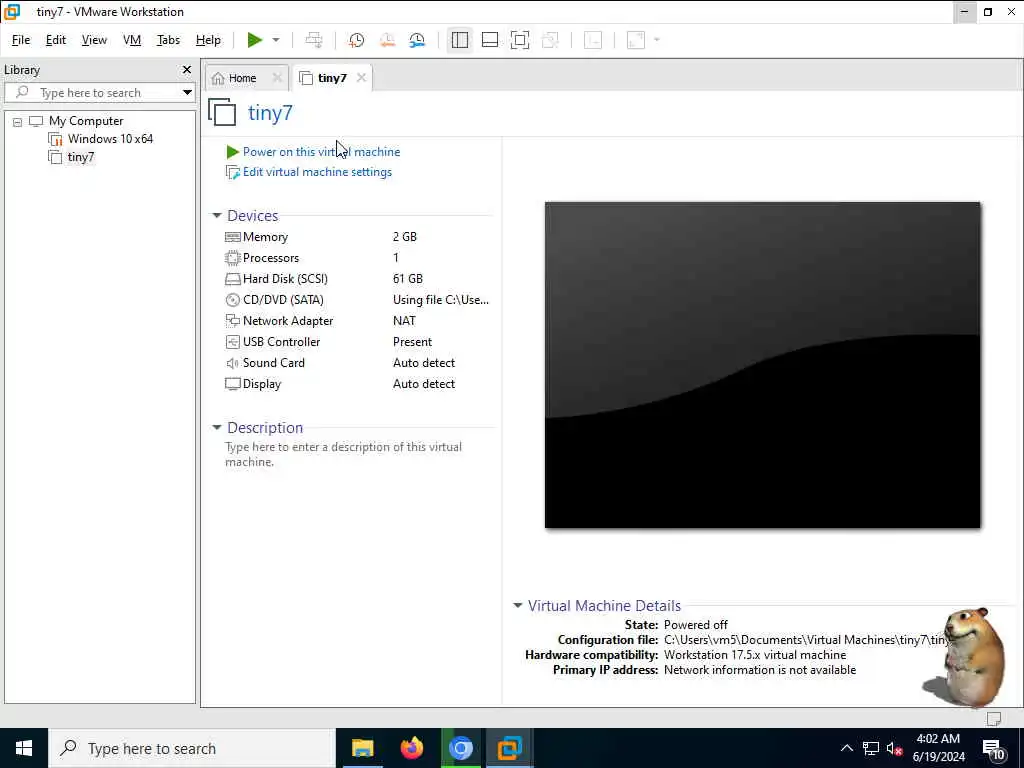Enter full screen mode icon

(520, 40)
